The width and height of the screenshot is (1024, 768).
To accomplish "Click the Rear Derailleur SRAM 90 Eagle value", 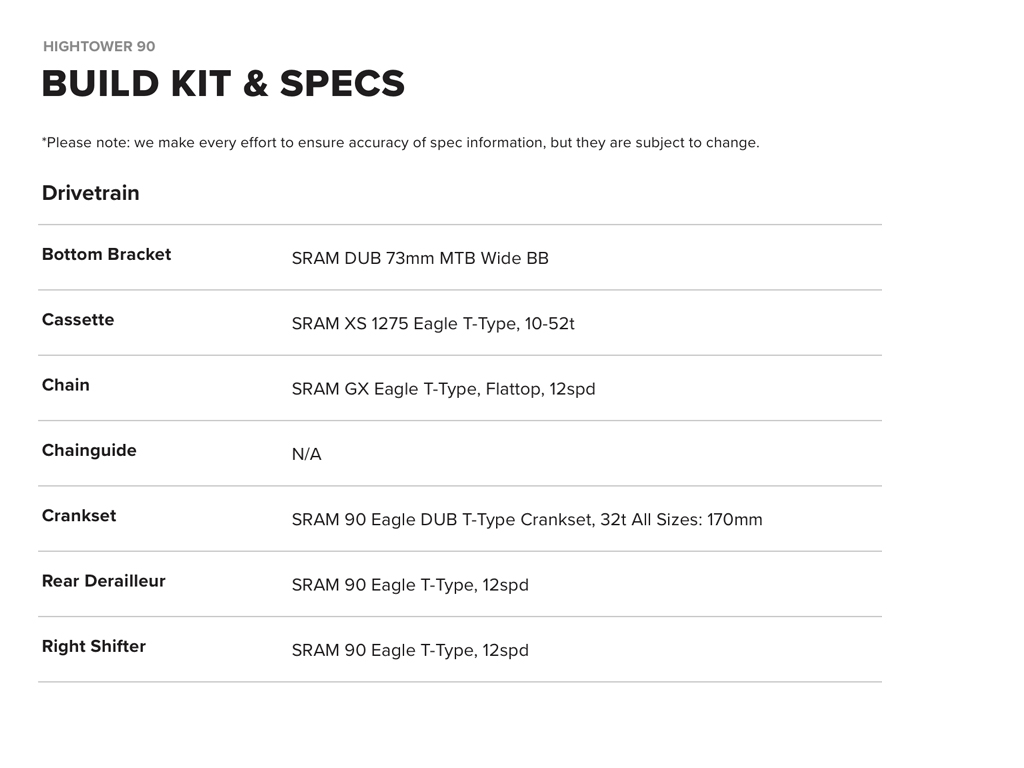I will coord(410,585).
